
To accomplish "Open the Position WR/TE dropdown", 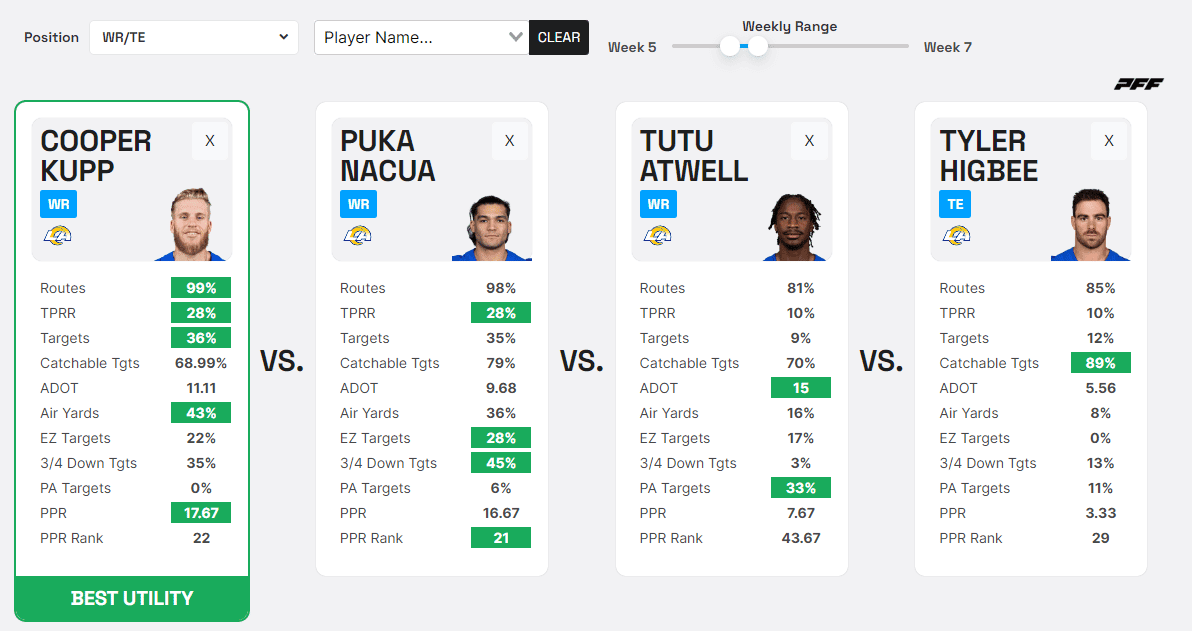I will click(194, 38).
